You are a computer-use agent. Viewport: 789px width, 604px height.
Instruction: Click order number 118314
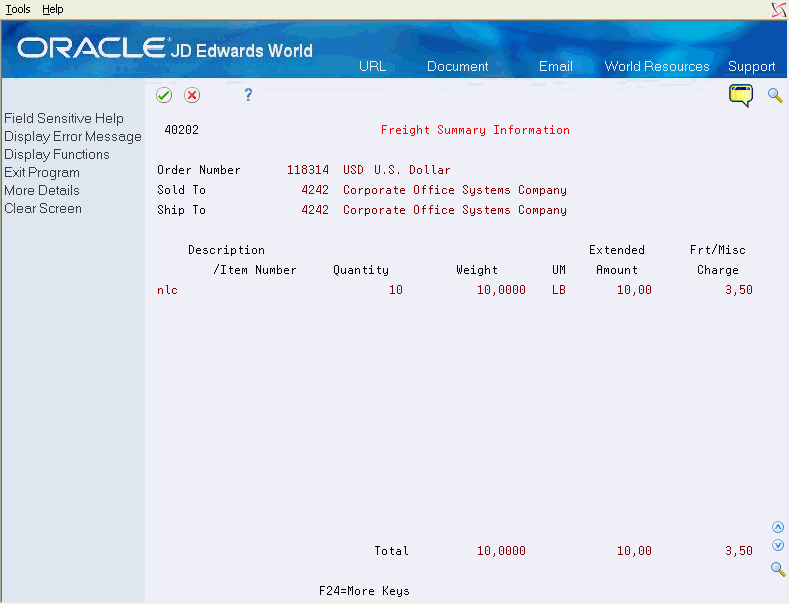click(307, 170)
